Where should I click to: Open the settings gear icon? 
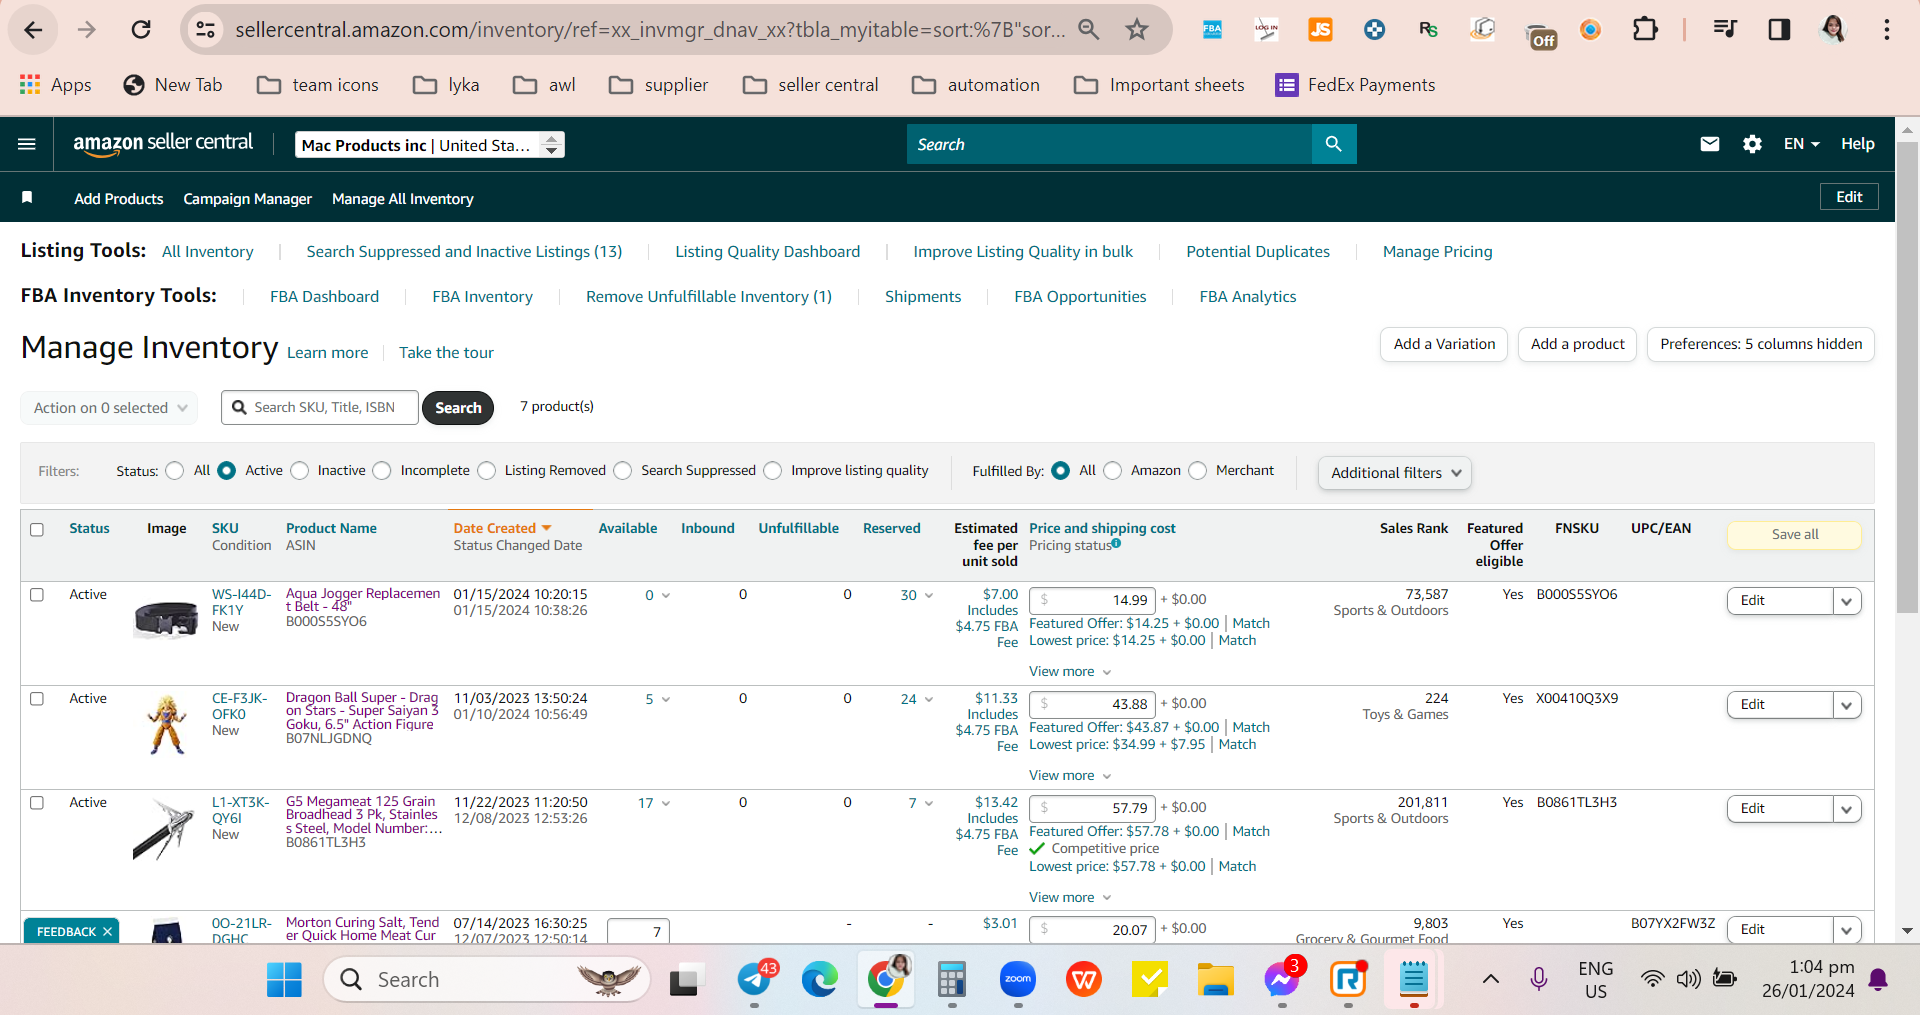point(1752,144)
